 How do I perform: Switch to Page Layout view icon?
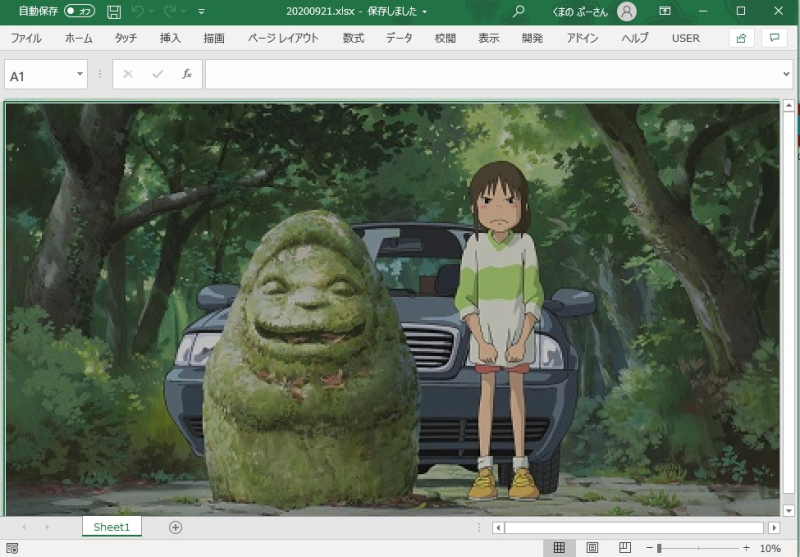(x=592, y=548)
